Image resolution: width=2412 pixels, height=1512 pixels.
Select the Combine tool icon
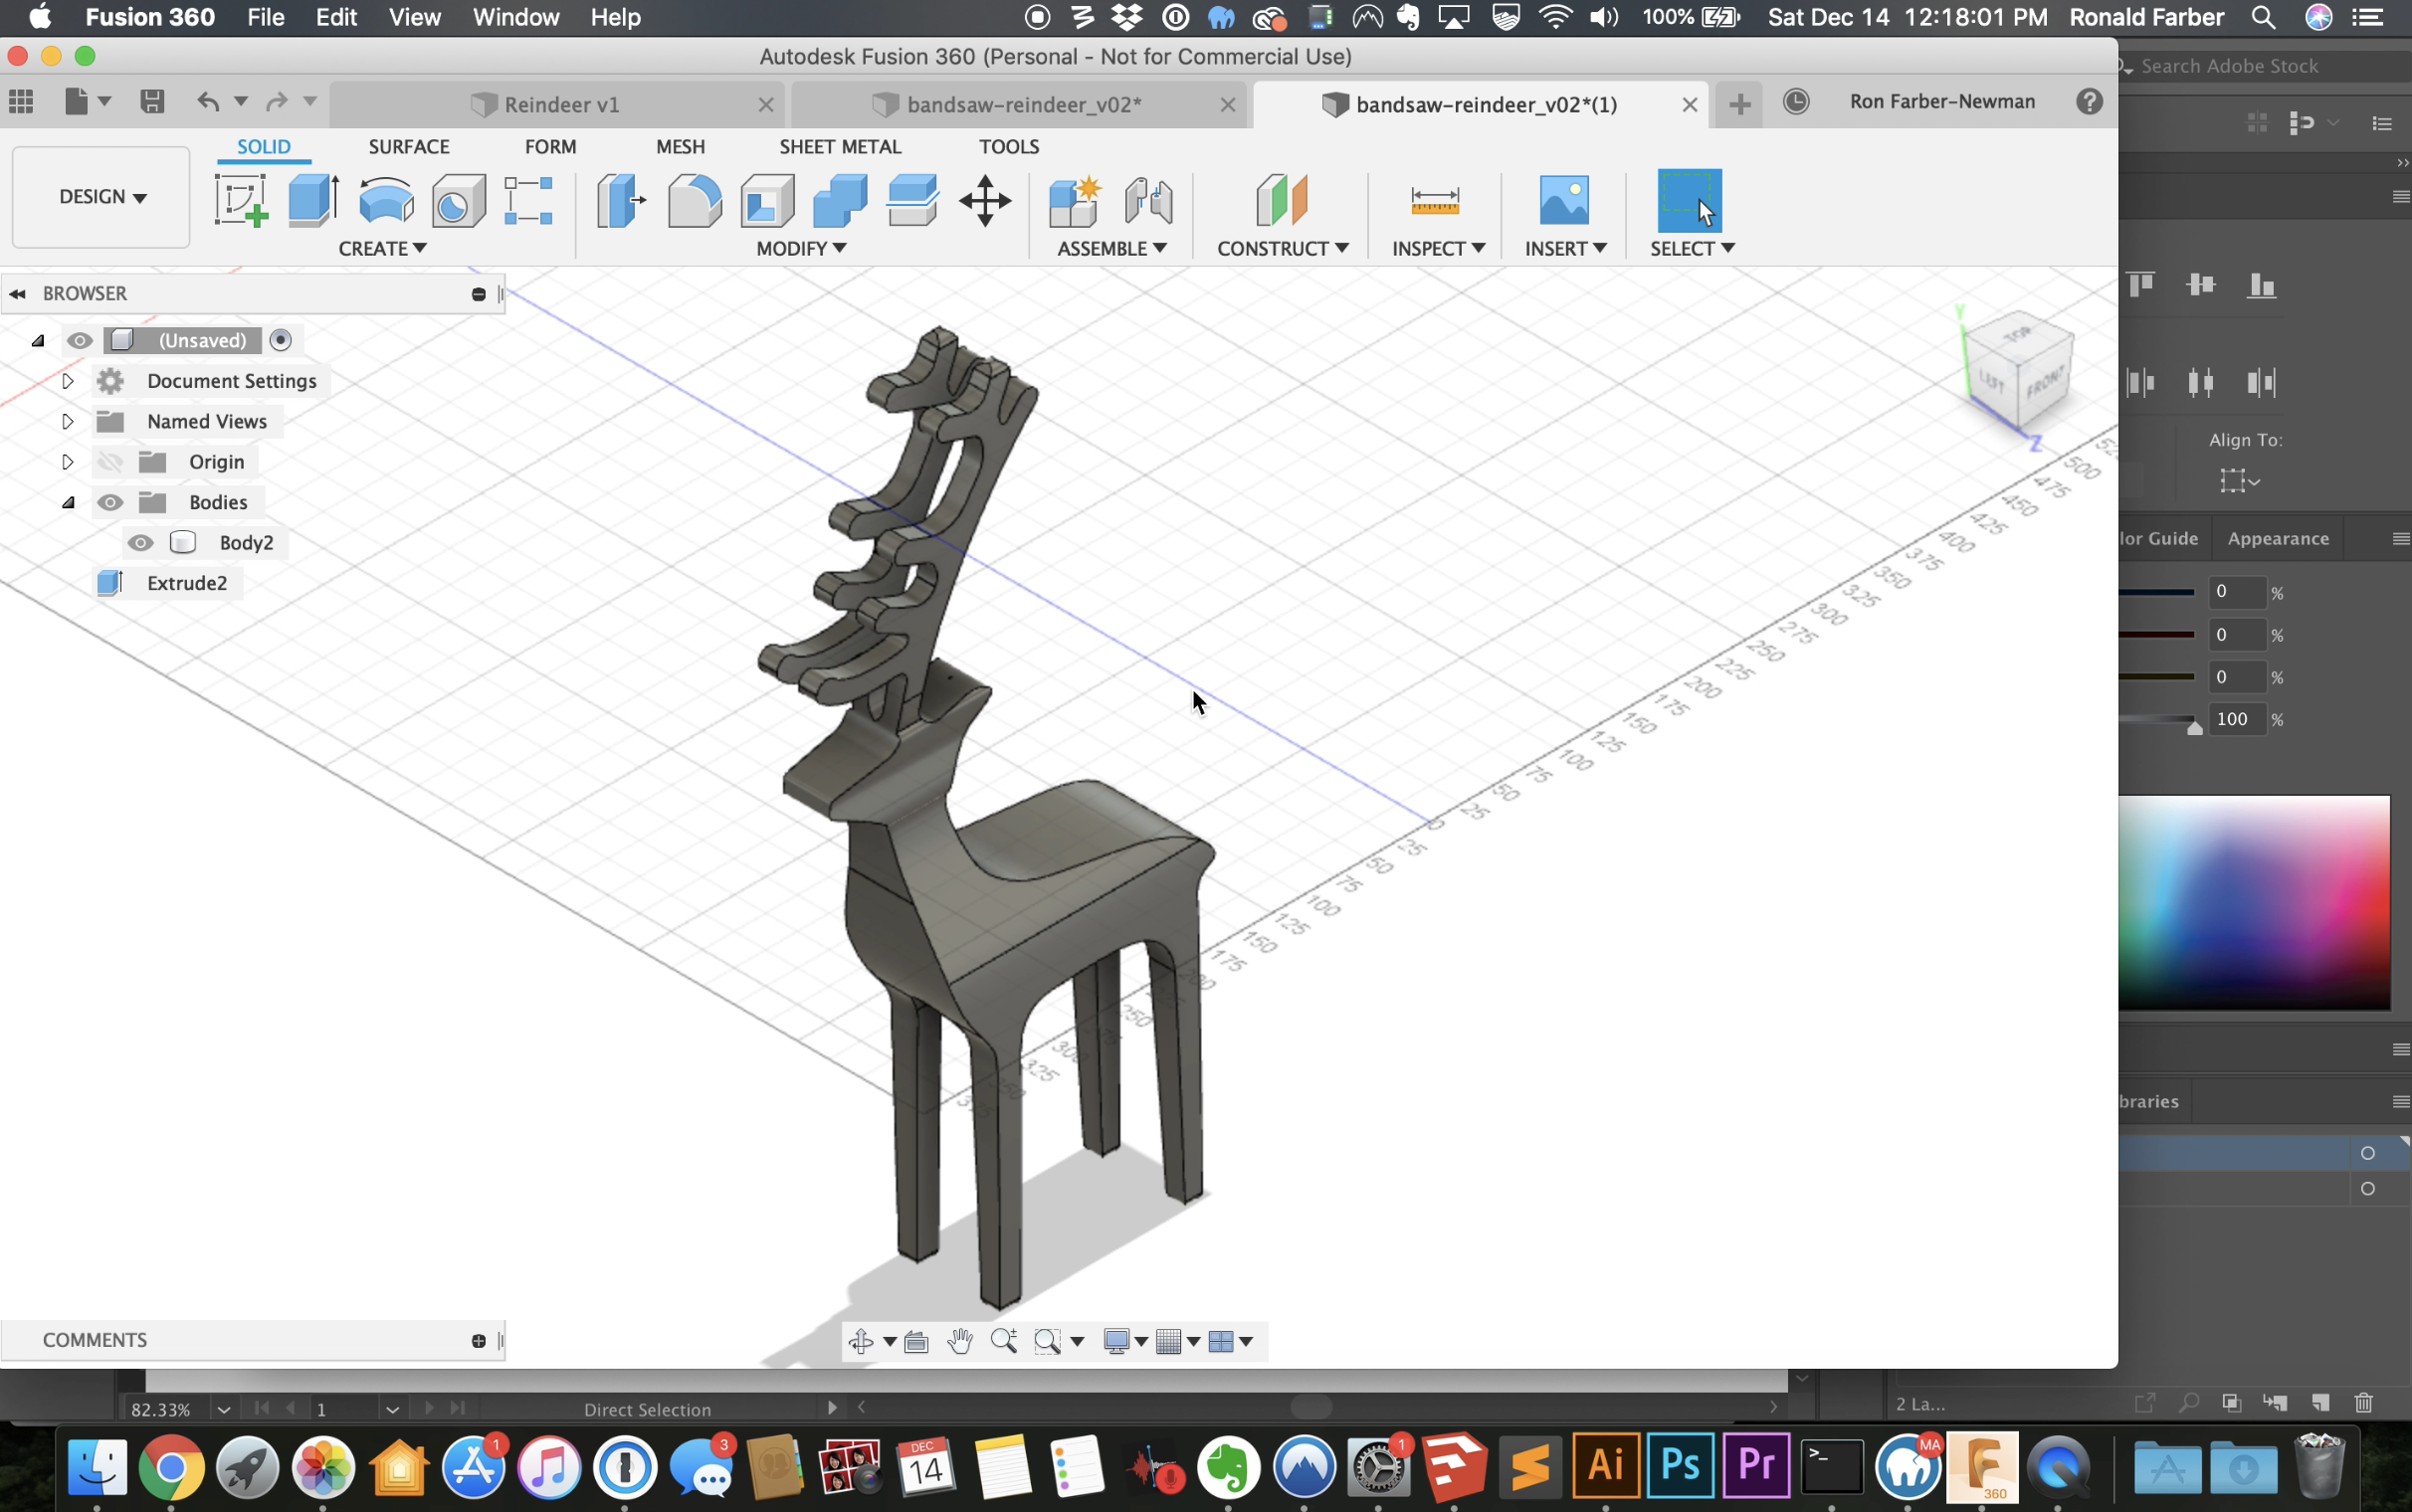[840, 200]
